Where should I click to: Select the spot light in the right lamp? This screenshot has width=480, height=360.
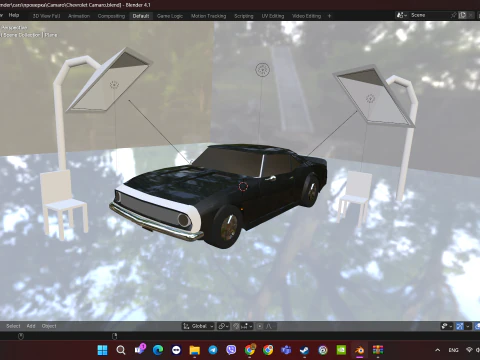pyautogui.click(x=370, y=98)
